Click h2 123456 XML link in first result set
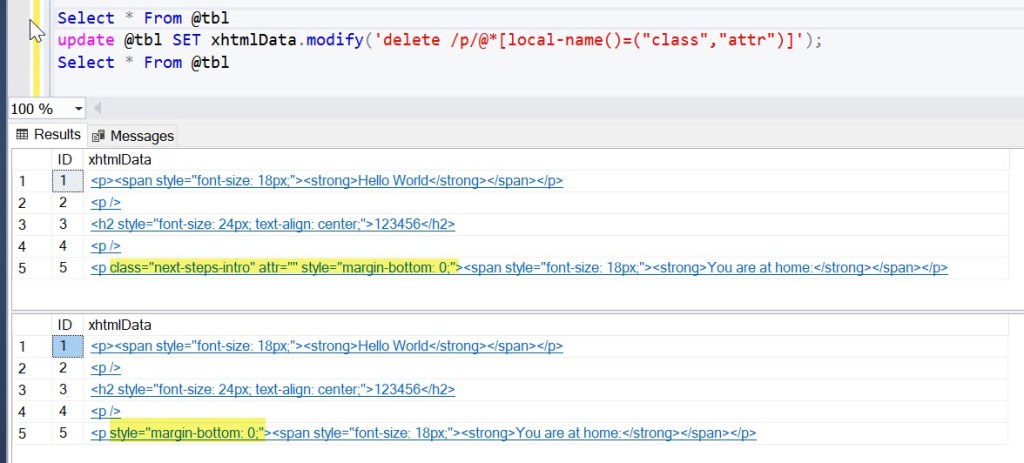 (x=272, y=224)
